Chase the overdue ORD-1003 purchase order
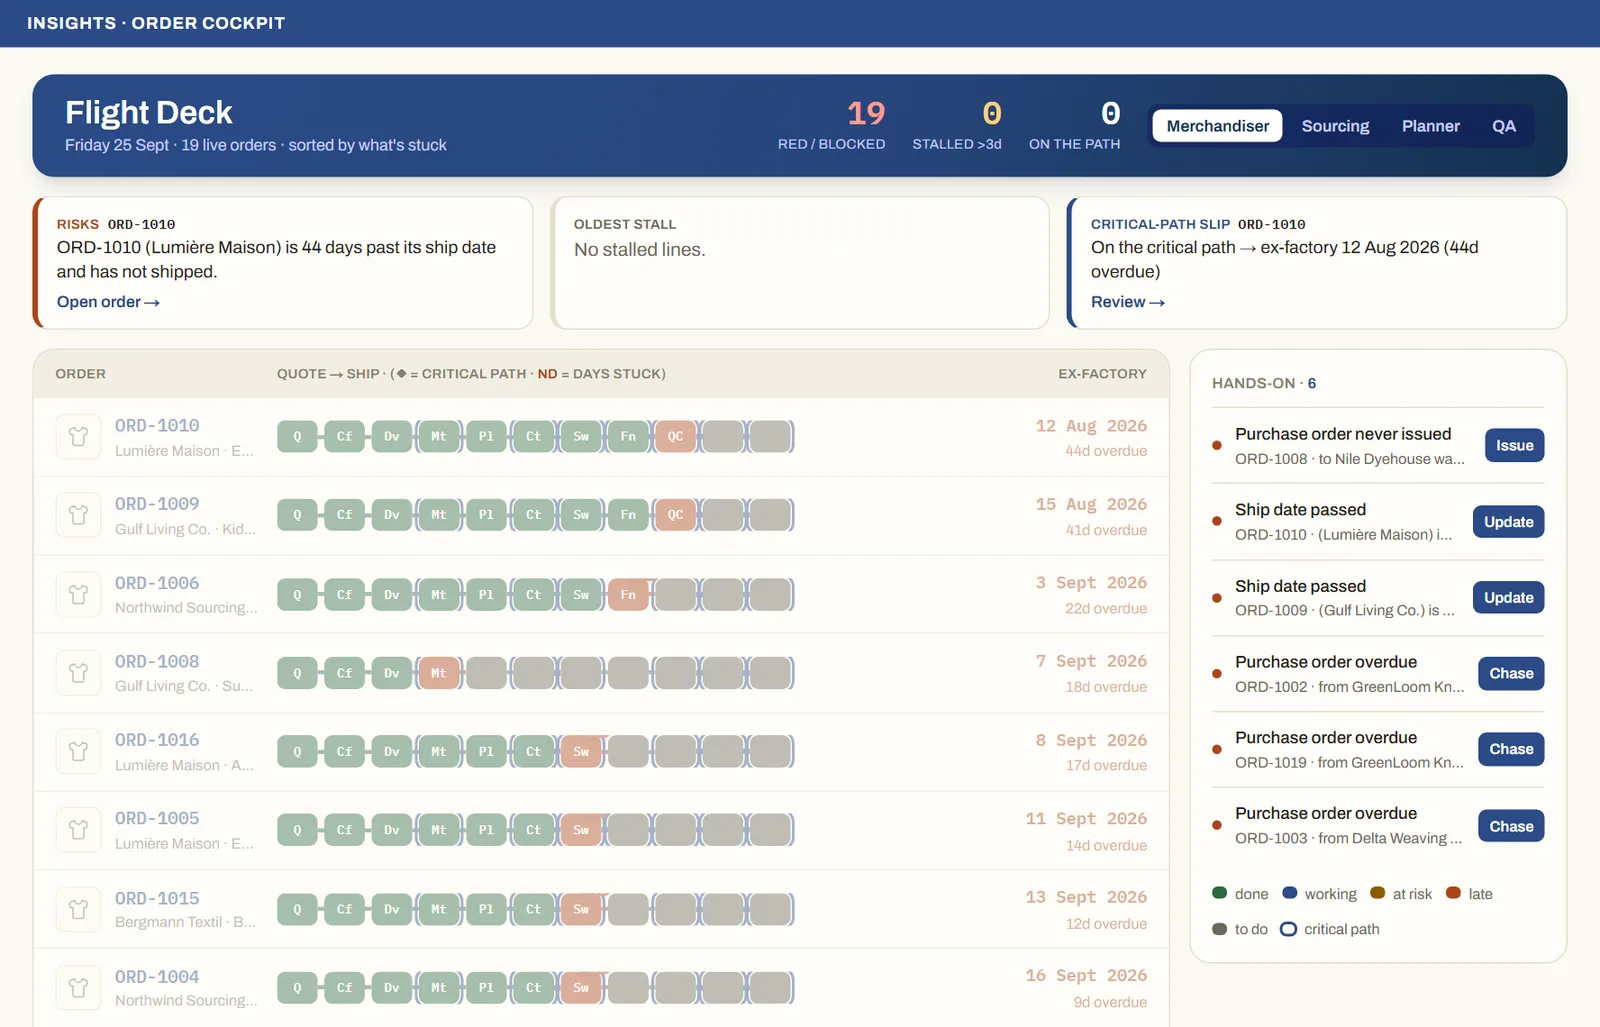 (x=1511, y=826)
